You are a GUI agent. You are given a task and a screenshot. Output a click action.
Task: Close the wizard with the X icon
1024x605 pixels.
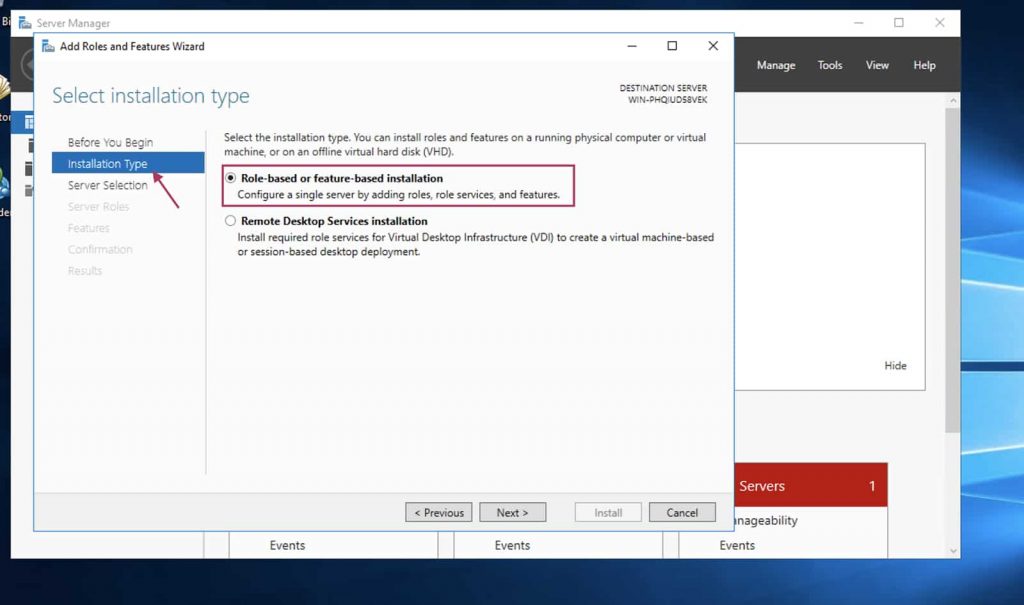point(713,46)
